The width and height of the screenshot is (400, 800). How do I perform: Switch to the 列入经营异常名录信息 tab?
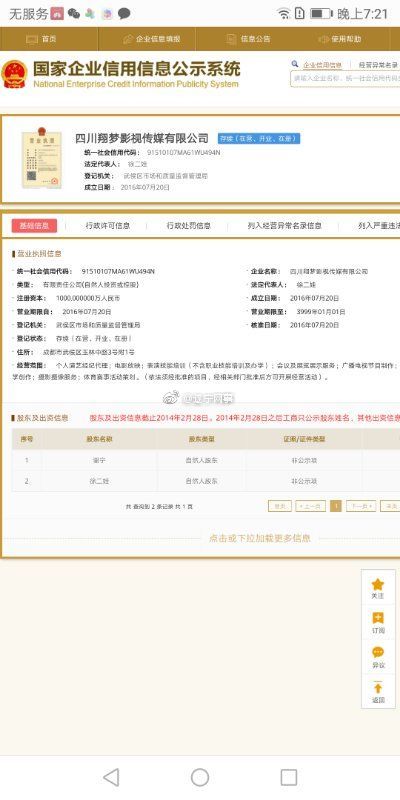[285, 226]
